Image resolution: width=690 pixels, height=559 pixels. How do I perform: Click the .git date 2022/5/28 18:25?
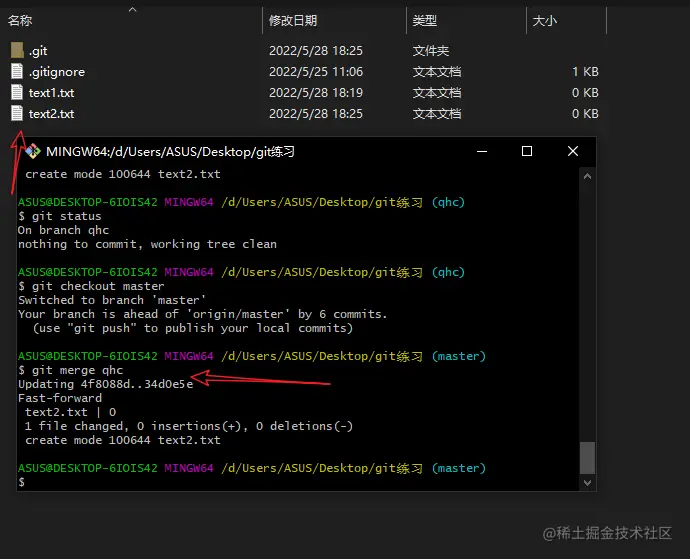click(x=316, y=51)
